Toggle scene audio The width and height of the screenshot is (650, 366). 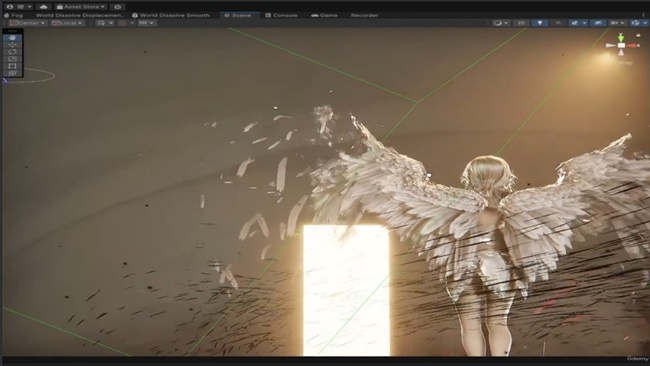point(558,23)
